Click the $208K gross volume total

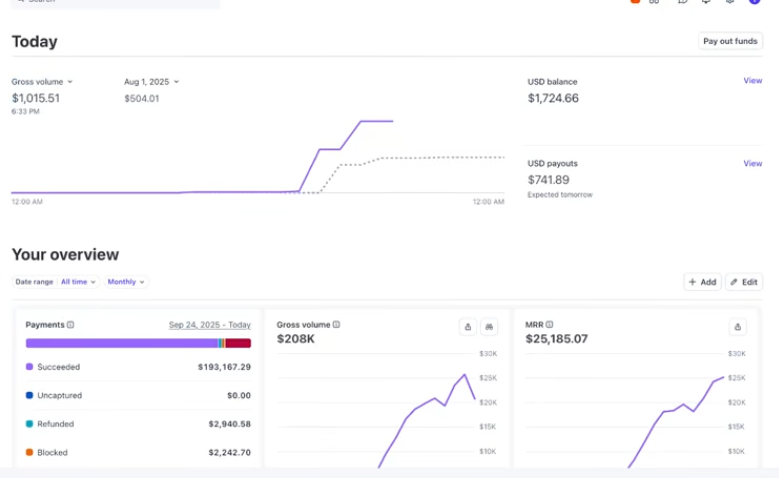click(x=296, y=339)
